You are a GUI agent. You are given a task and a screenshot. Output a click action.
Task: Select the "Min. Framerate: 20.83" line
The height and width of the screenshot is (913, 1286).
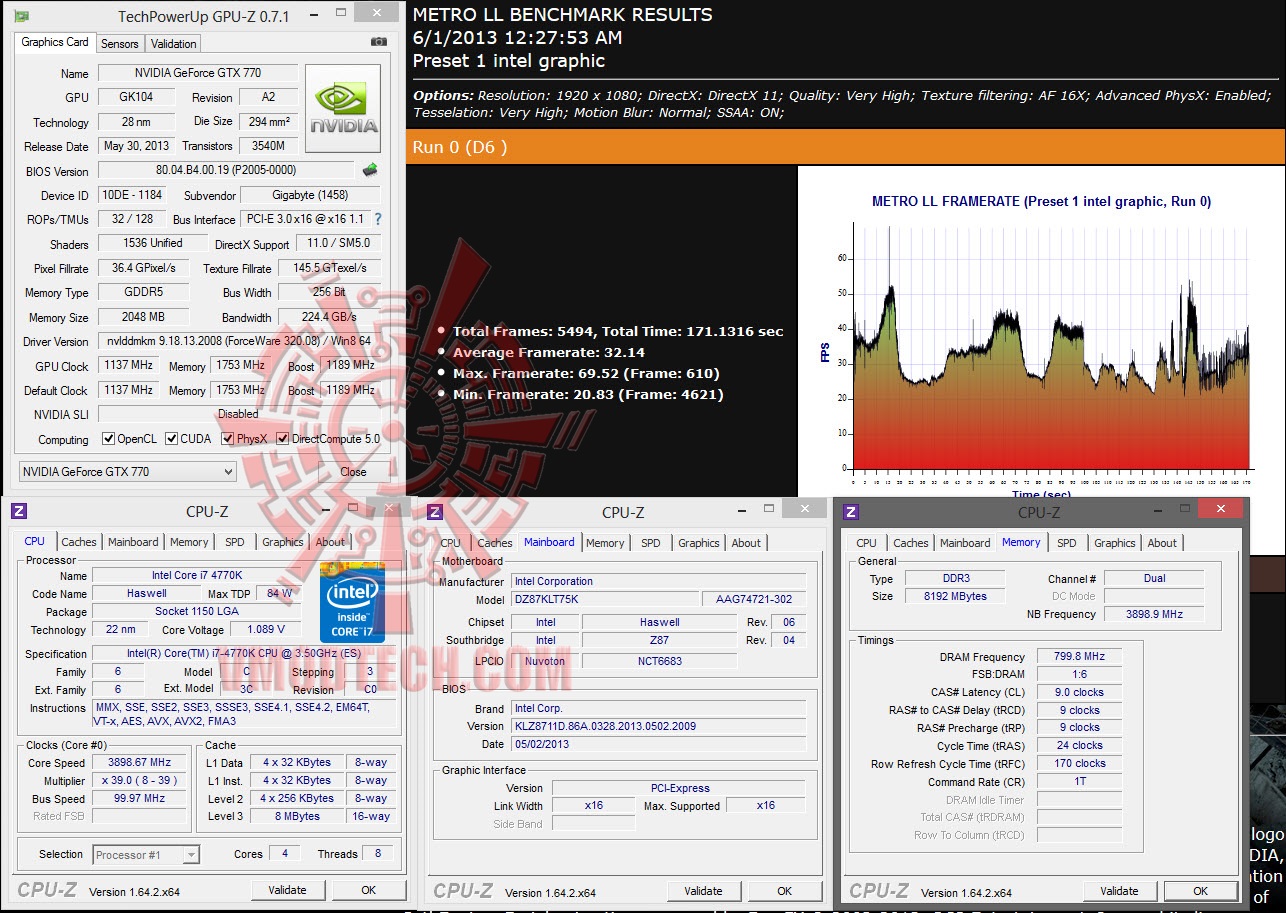(588, 394)
